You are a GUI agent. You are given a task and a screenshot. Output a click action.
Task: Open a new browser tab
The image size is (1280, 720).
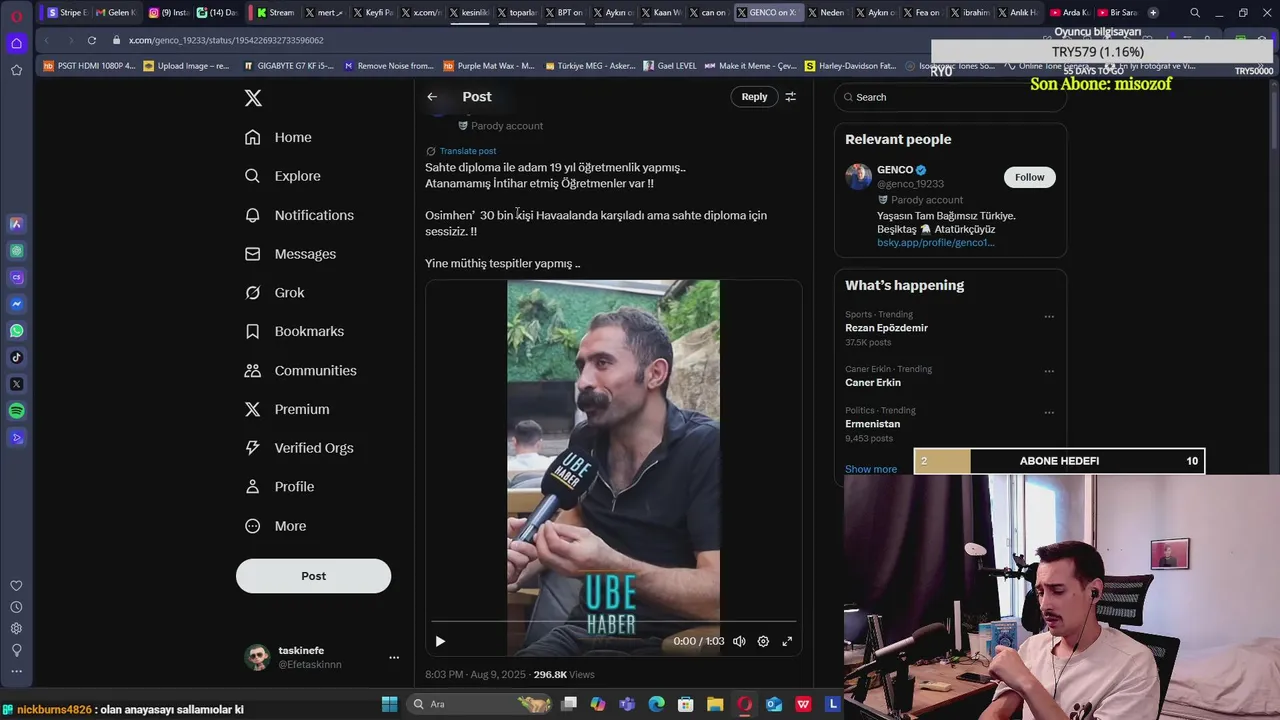[1153, 13]
